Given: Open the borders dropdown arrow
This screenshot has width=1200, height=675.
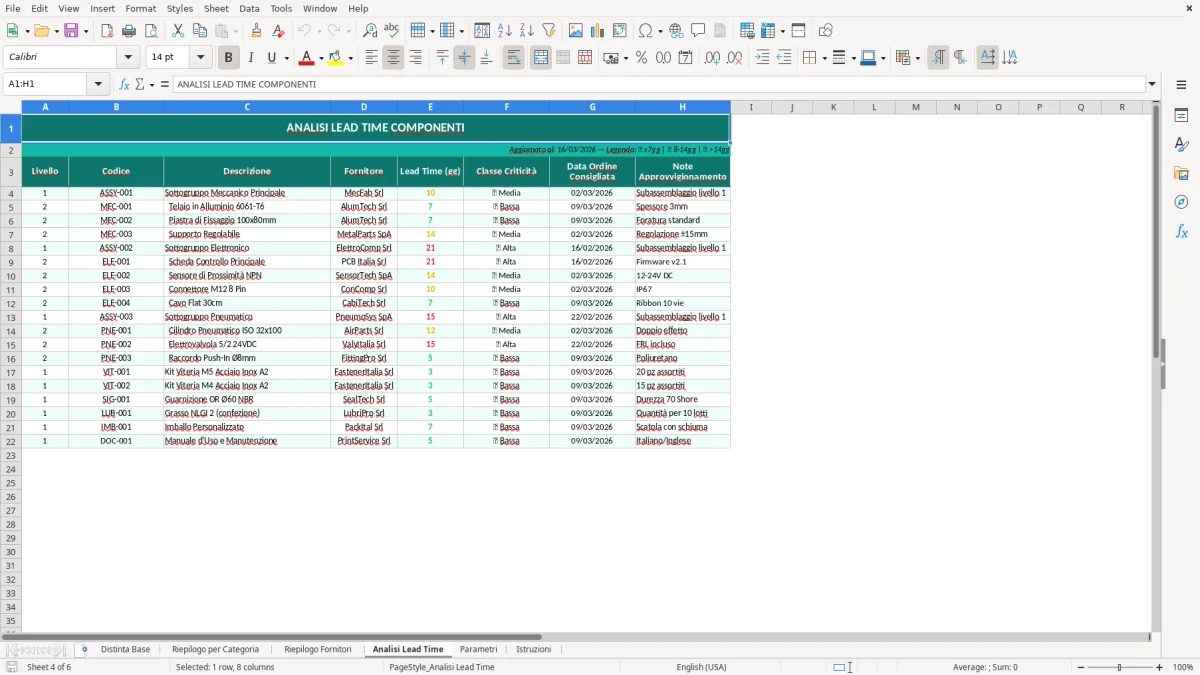Looking at the screenshot, I should [824, 58].
